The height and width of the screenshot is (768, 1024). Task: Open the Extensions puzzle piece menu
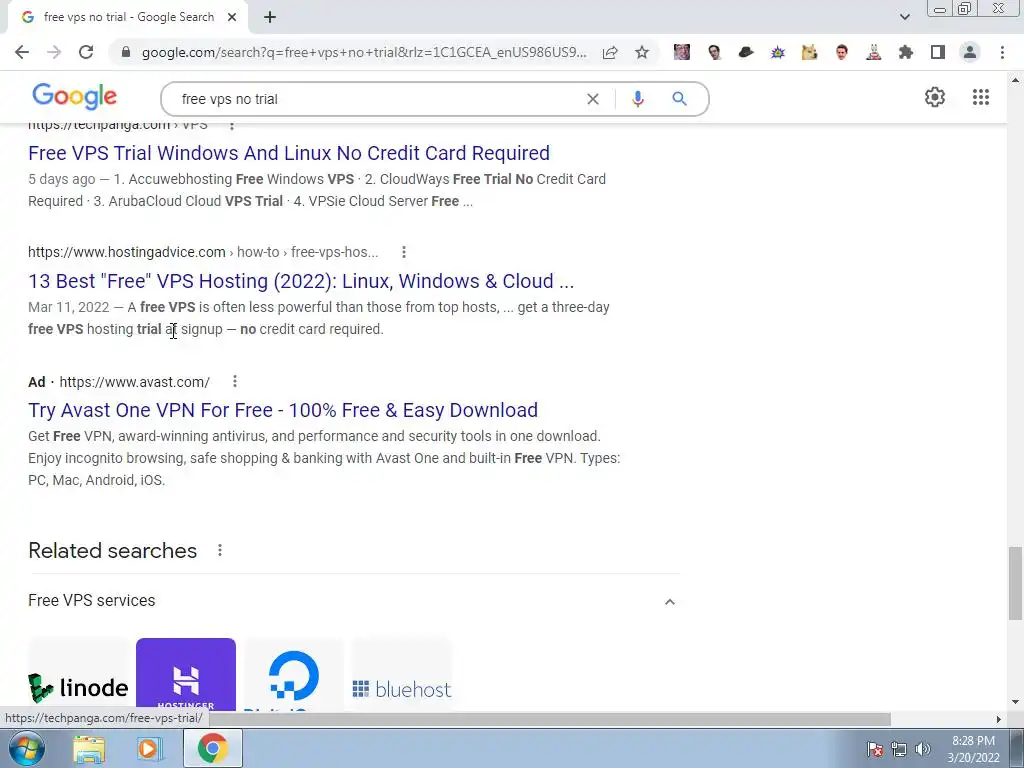tap(906, 52)
